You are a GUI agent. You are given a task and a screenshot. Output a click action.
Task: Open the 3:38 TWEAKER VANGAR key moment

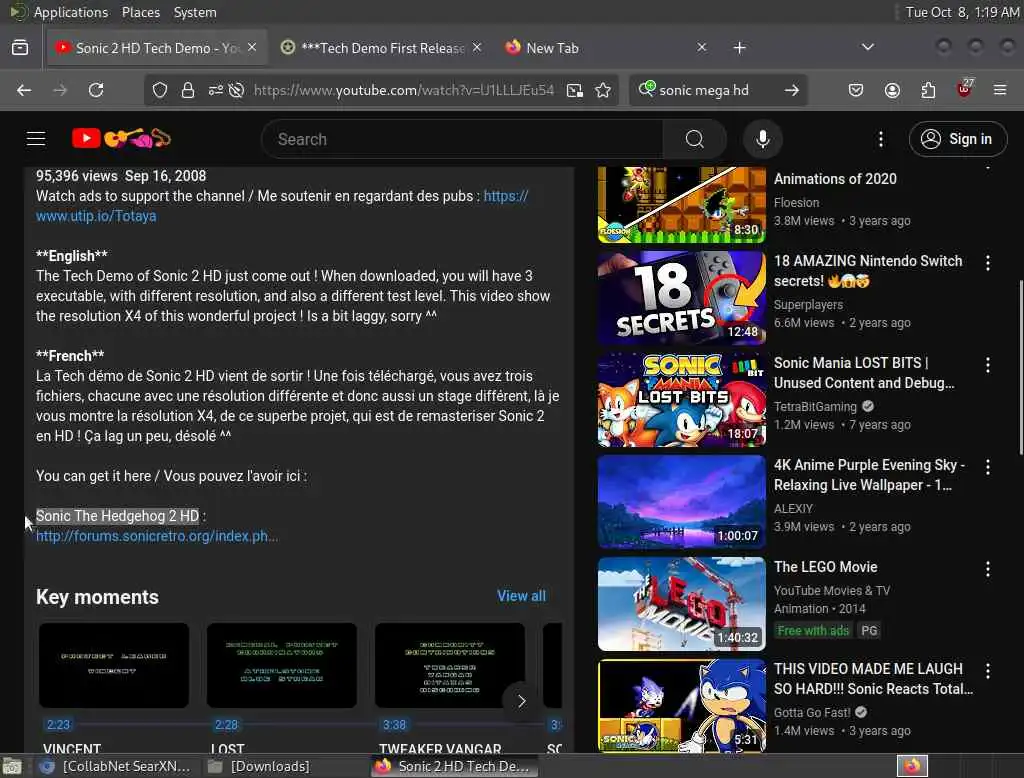[x=449, y=665]
